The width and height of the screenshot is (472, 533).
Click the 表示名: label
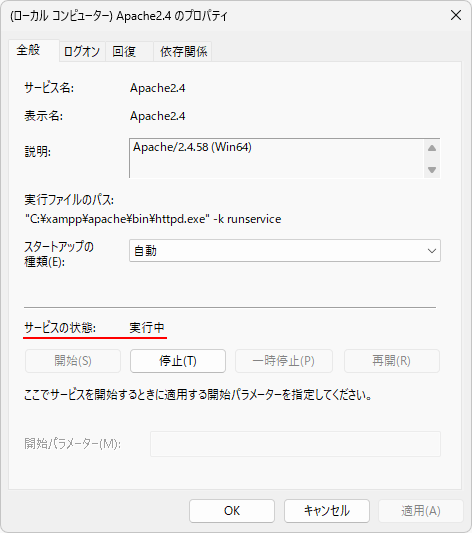tap(43, 116)
